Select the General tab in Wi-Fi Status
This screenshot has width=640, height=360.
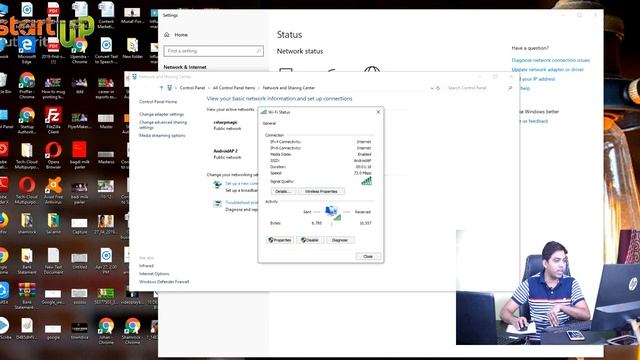point(269,123)
